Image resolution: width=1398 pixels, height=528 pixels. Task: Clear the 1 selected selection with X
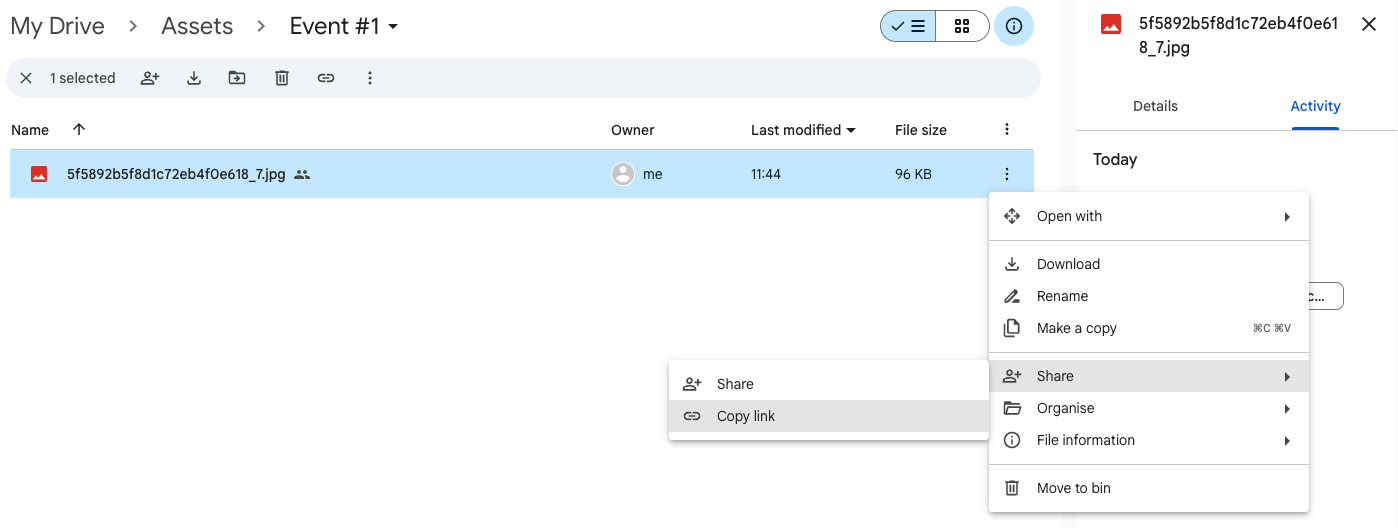pos(26,78)
